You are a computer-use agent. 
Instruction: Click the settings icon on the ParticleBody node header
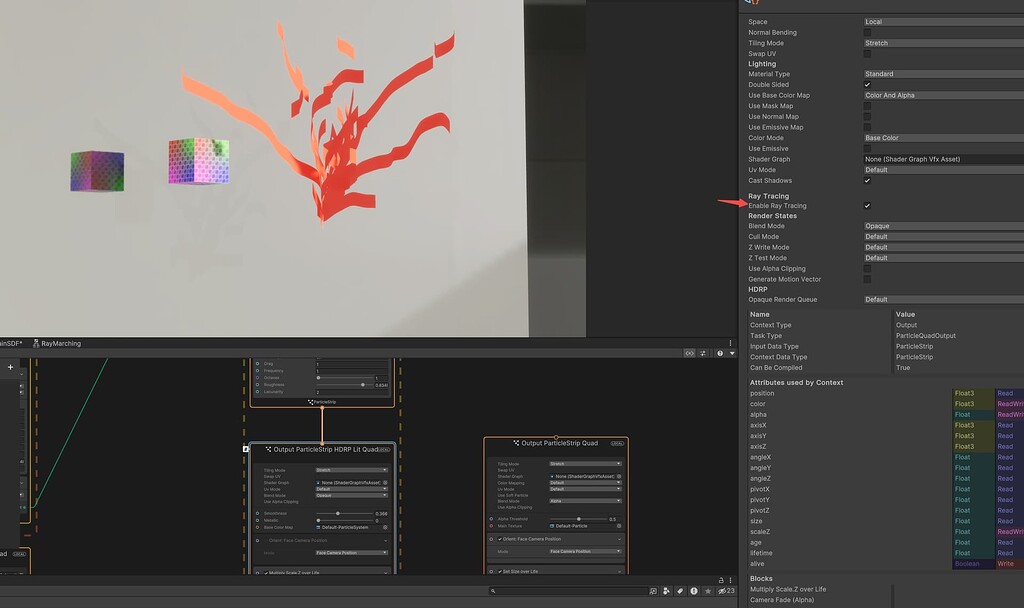point(311,401)
